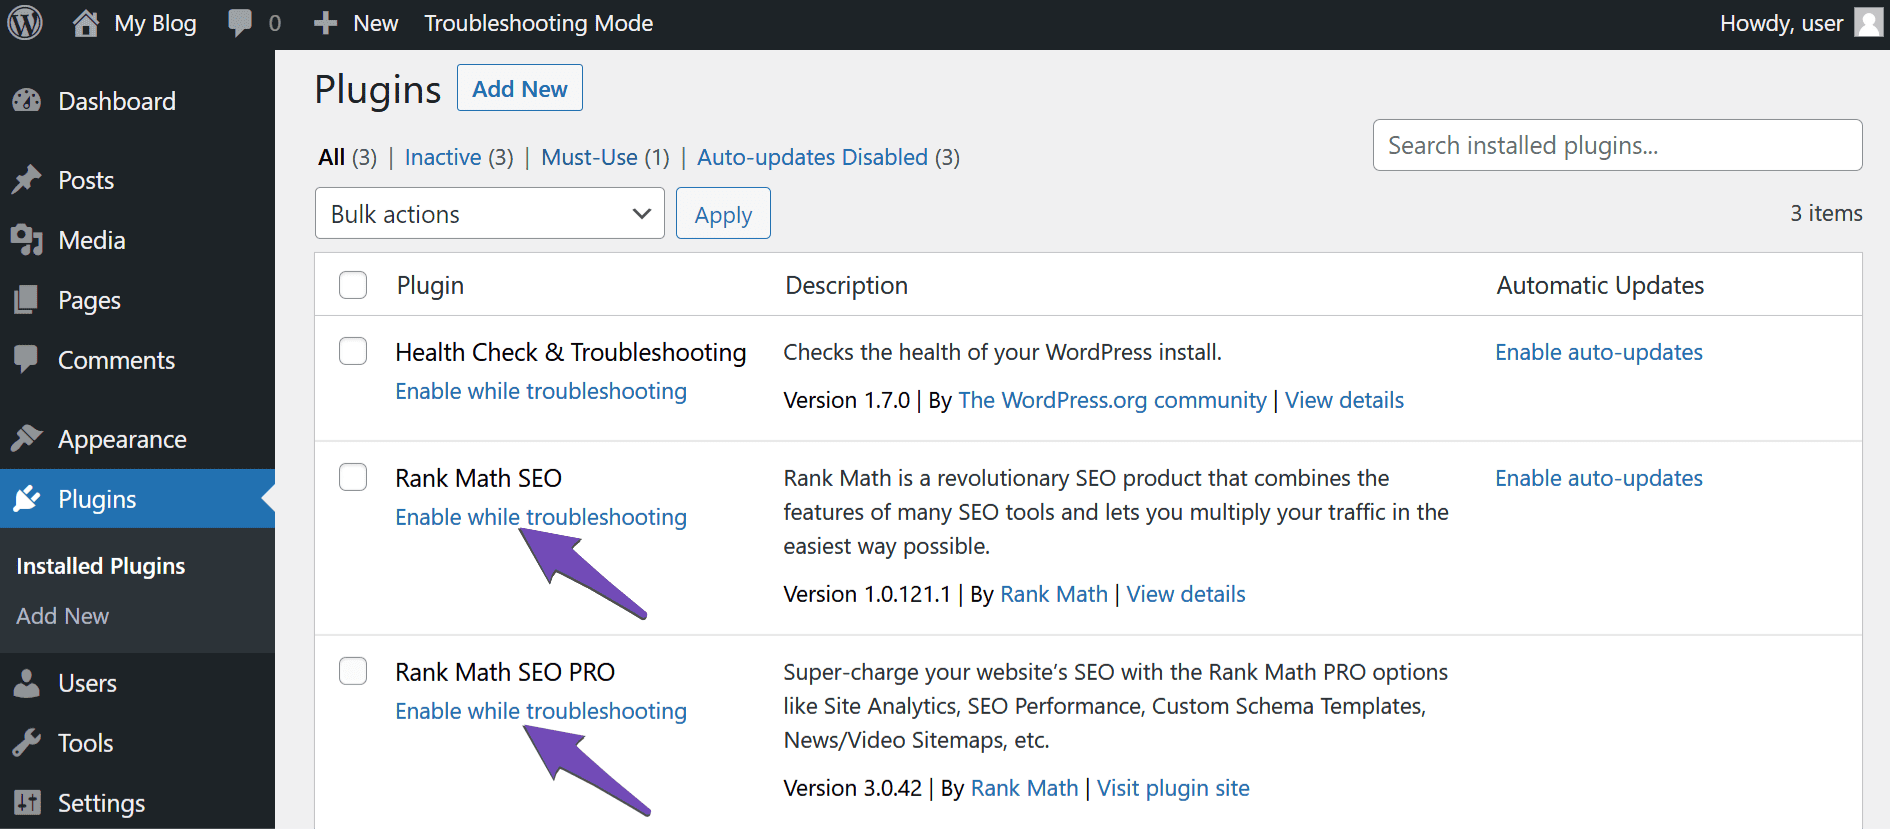Screen dimensions: 1890x838
Task: Click the user avatar in admin bar
Action: click(x=1868, y=22)
